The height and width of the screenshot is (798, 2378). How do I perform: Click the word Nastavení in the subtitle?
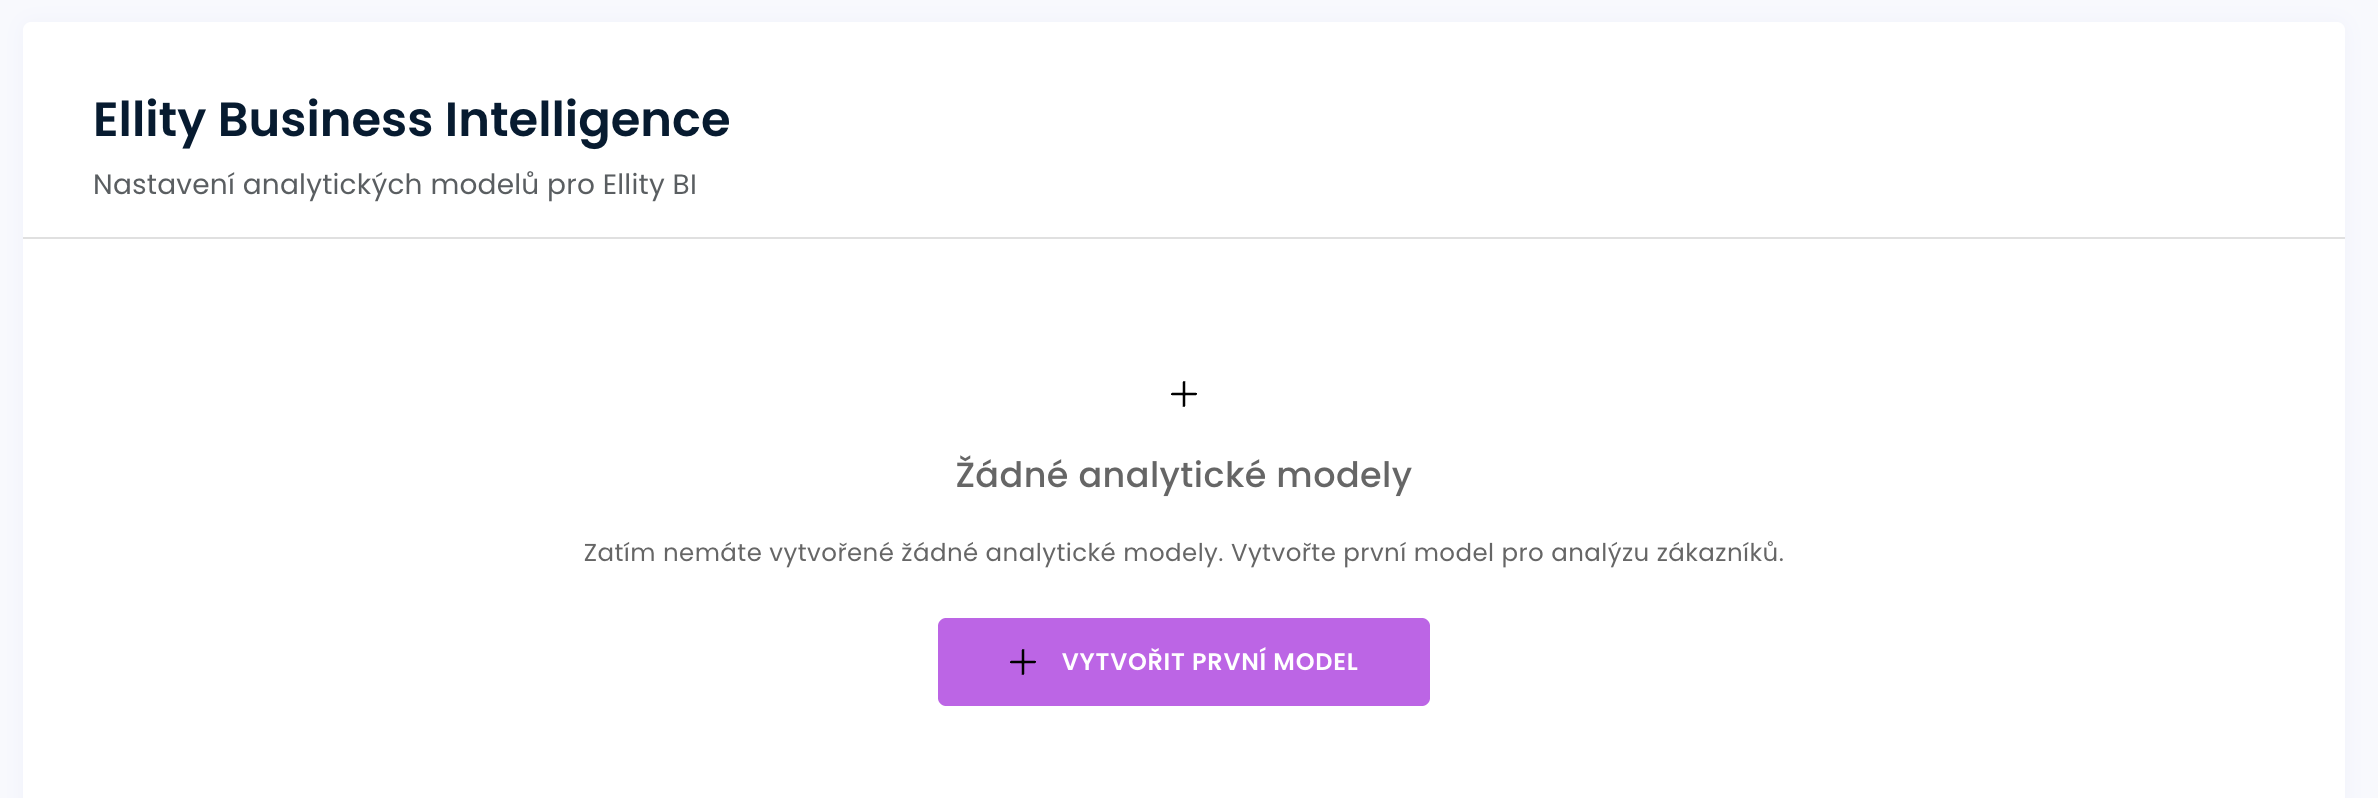pos(163,185)
